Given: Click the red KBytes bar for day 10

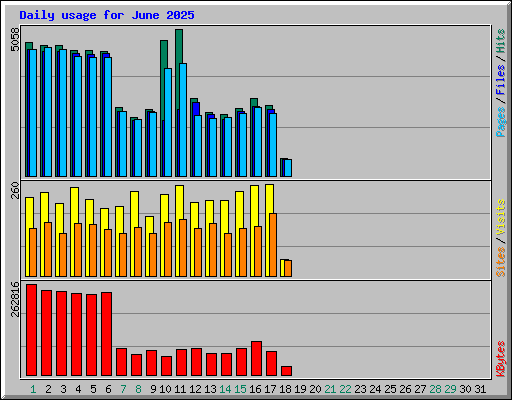Looking at the screenshot, I should click(x=167, y=366).
